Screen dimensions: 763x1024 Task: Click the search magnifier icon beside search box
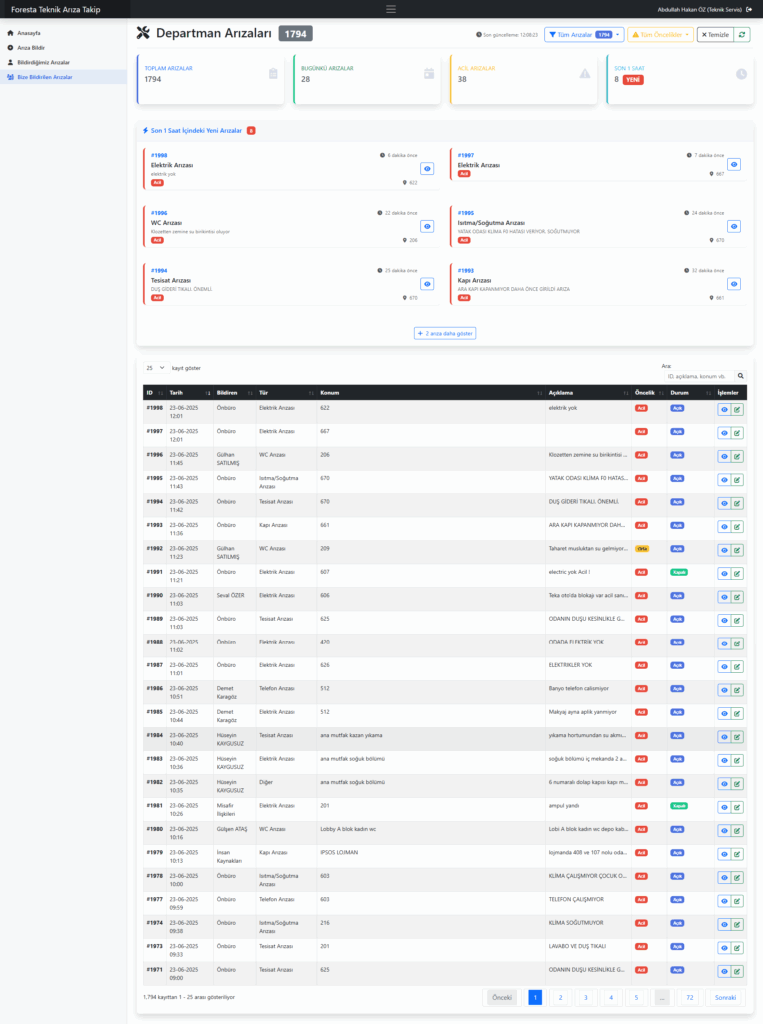pyautogui.click(x=741, y=376)
